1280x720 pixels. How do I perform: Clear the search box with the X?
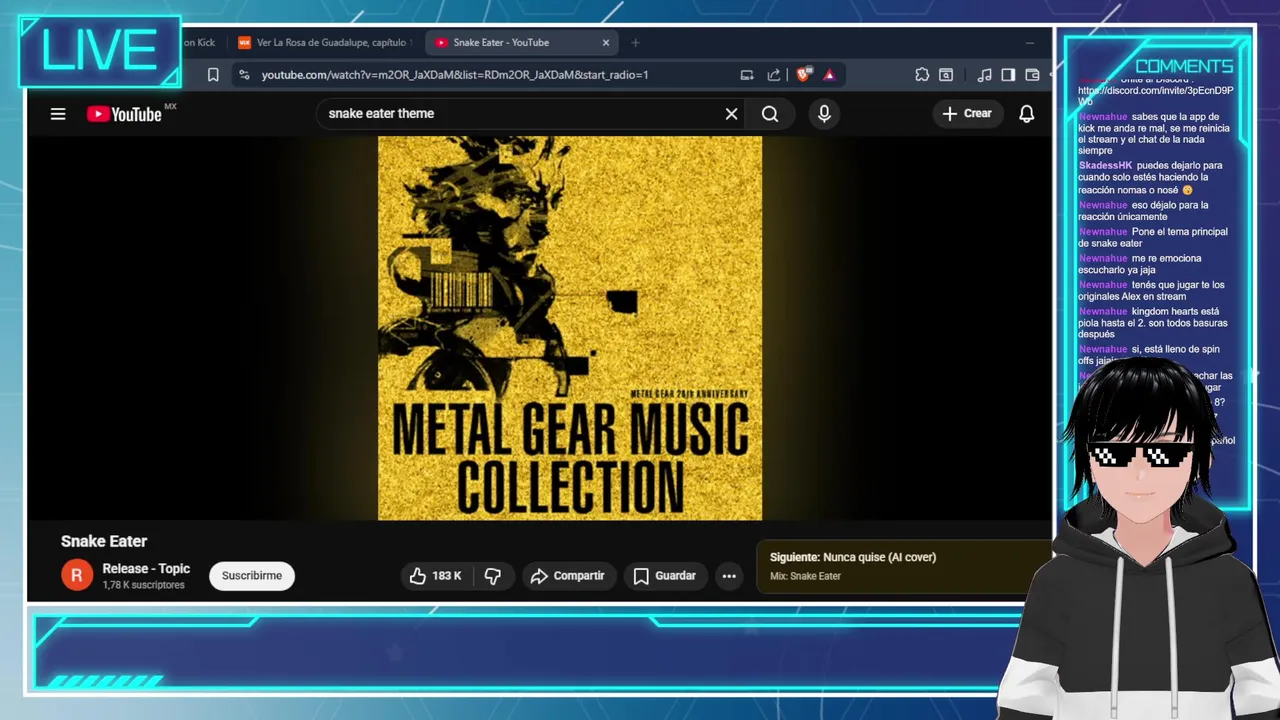pyautogui.click(x=731, y=114)
